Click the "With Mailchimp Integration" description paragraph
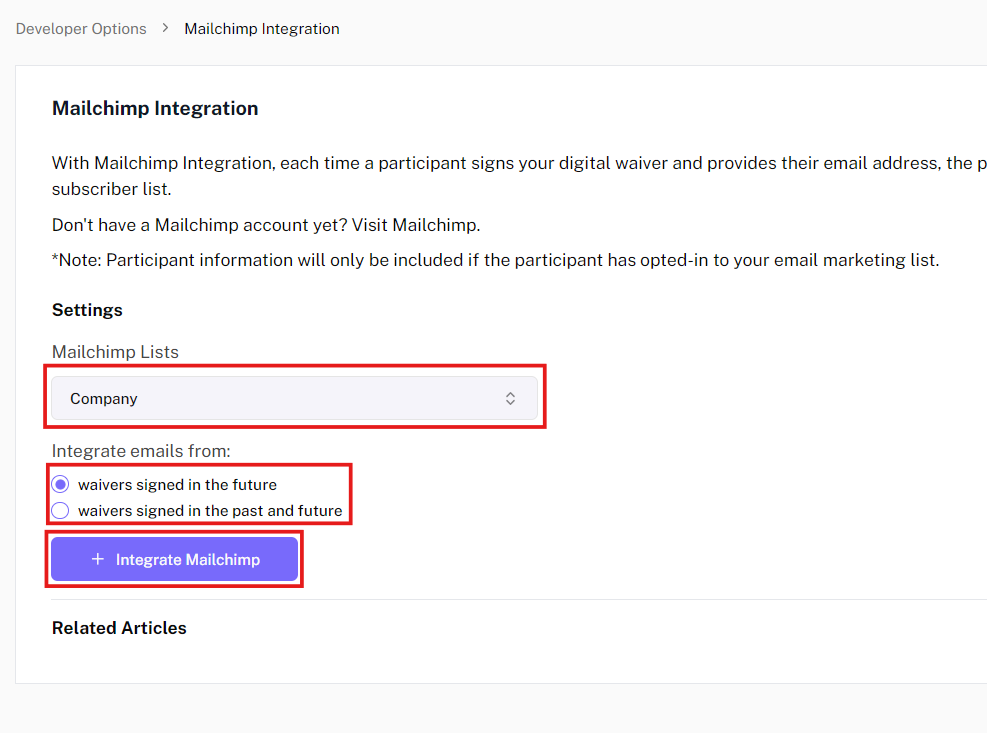 [500, 164]
